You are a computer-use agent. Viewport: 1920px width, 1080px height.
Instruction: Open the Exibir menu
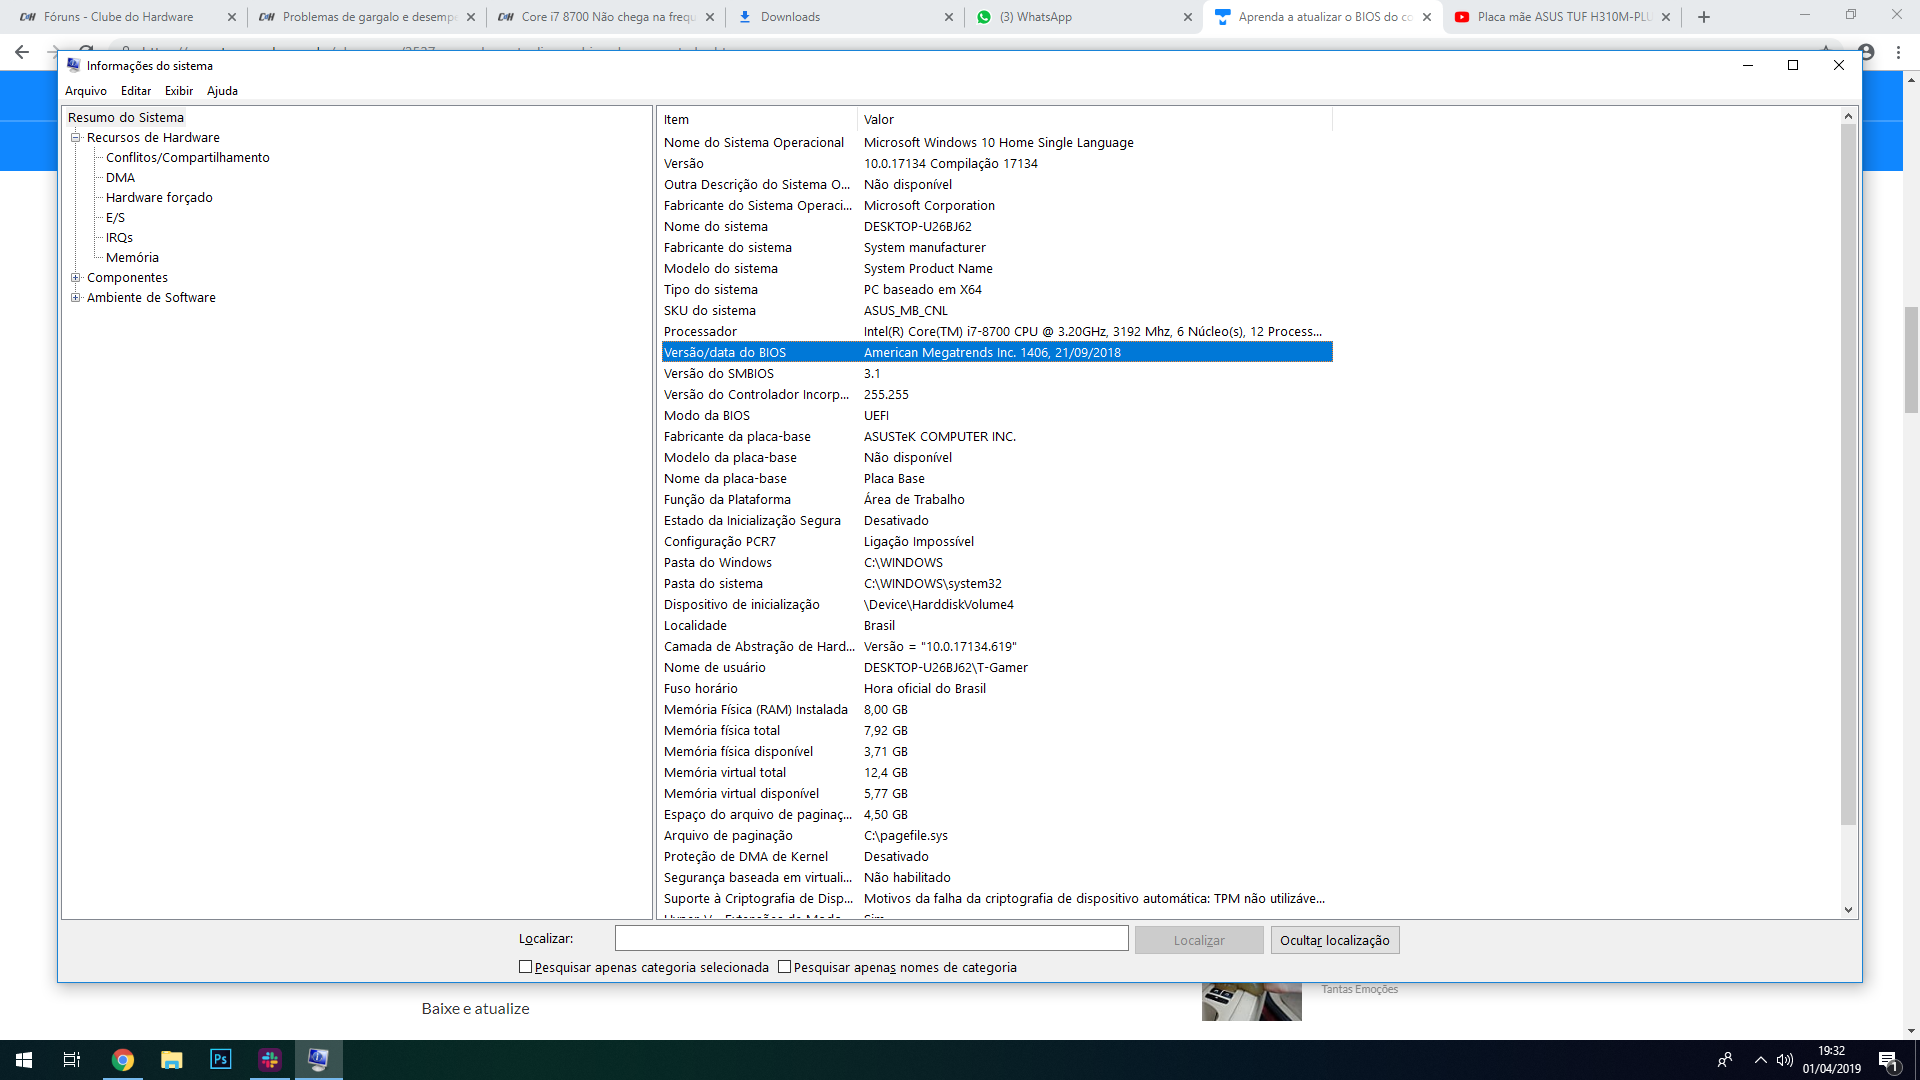[x=179, y=91]
